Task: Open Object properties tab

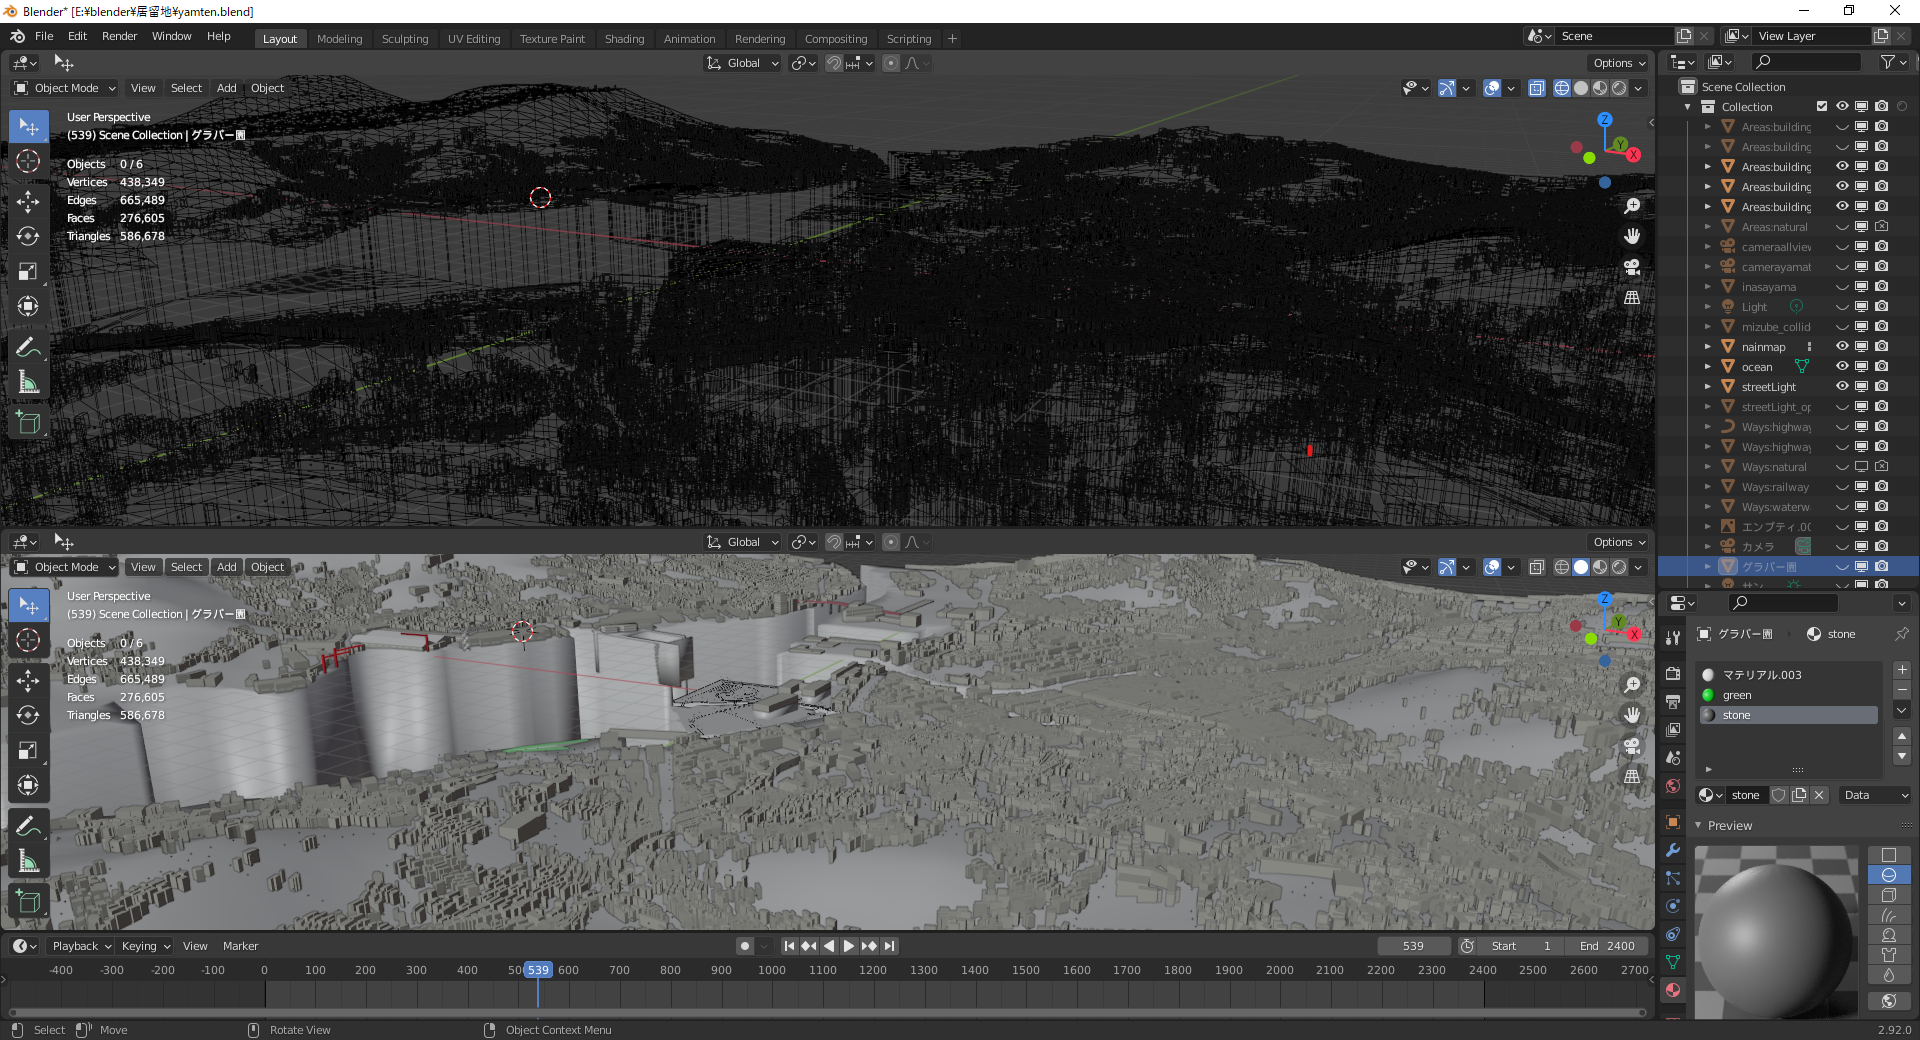Action: point(1673,822)
